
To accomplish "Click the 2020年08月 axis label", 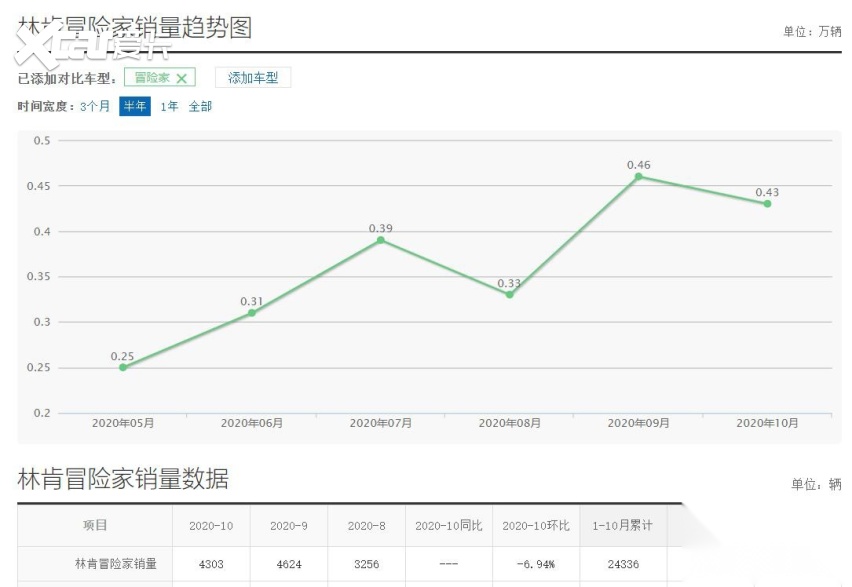I will (x=509, y=423).
